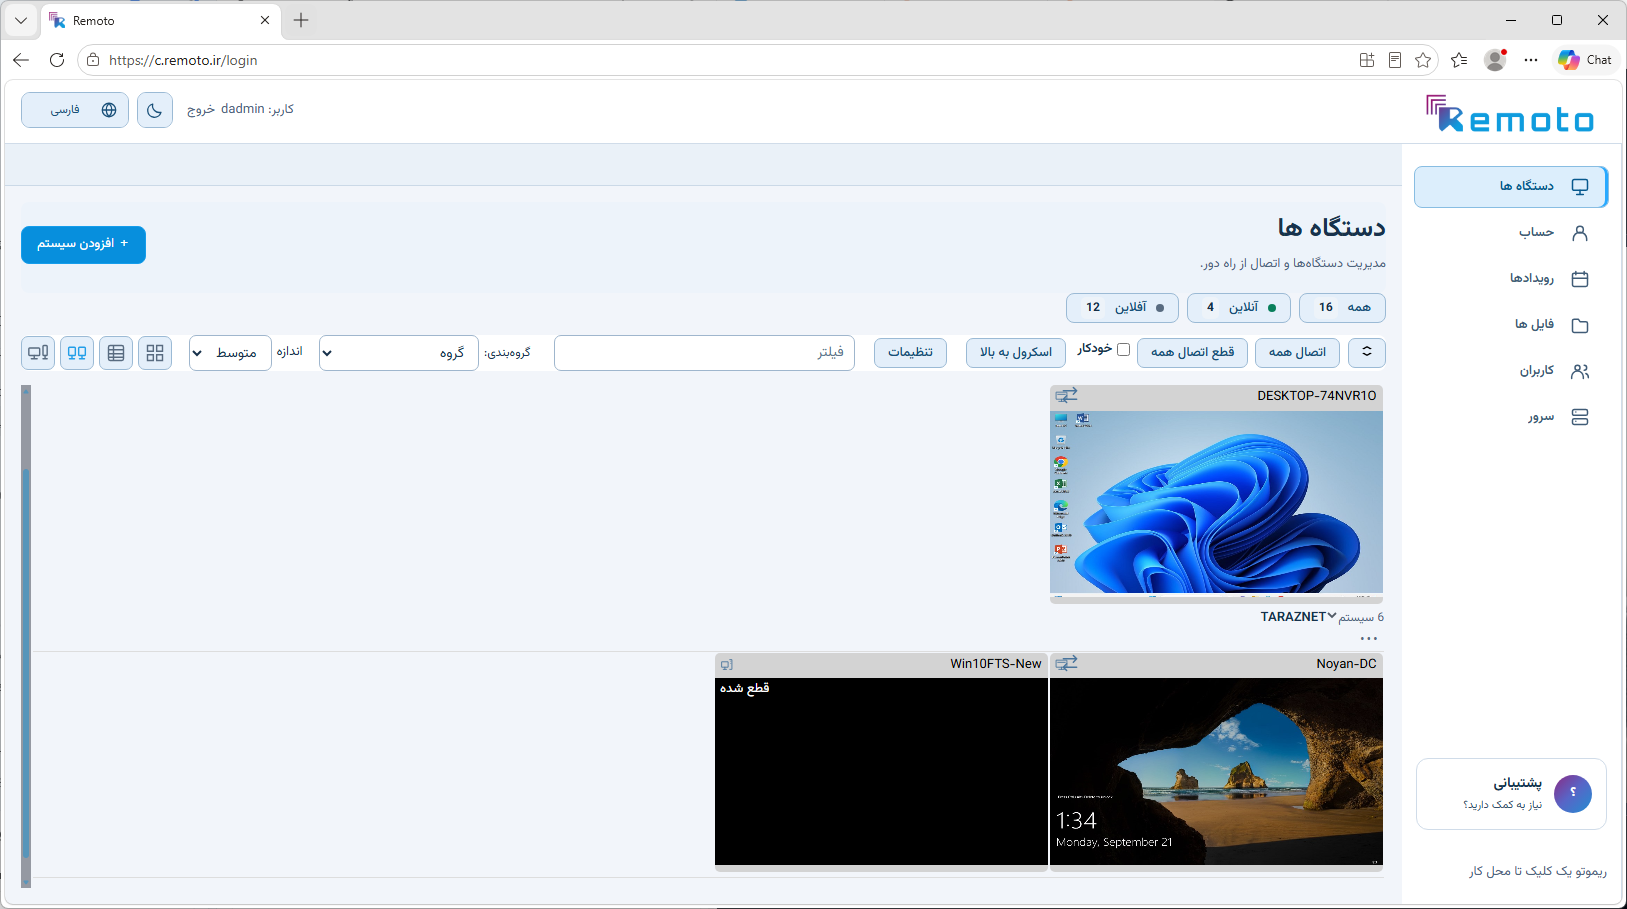
Task: Select the monitor with tower view icon
Action: (x=38, y=353)
